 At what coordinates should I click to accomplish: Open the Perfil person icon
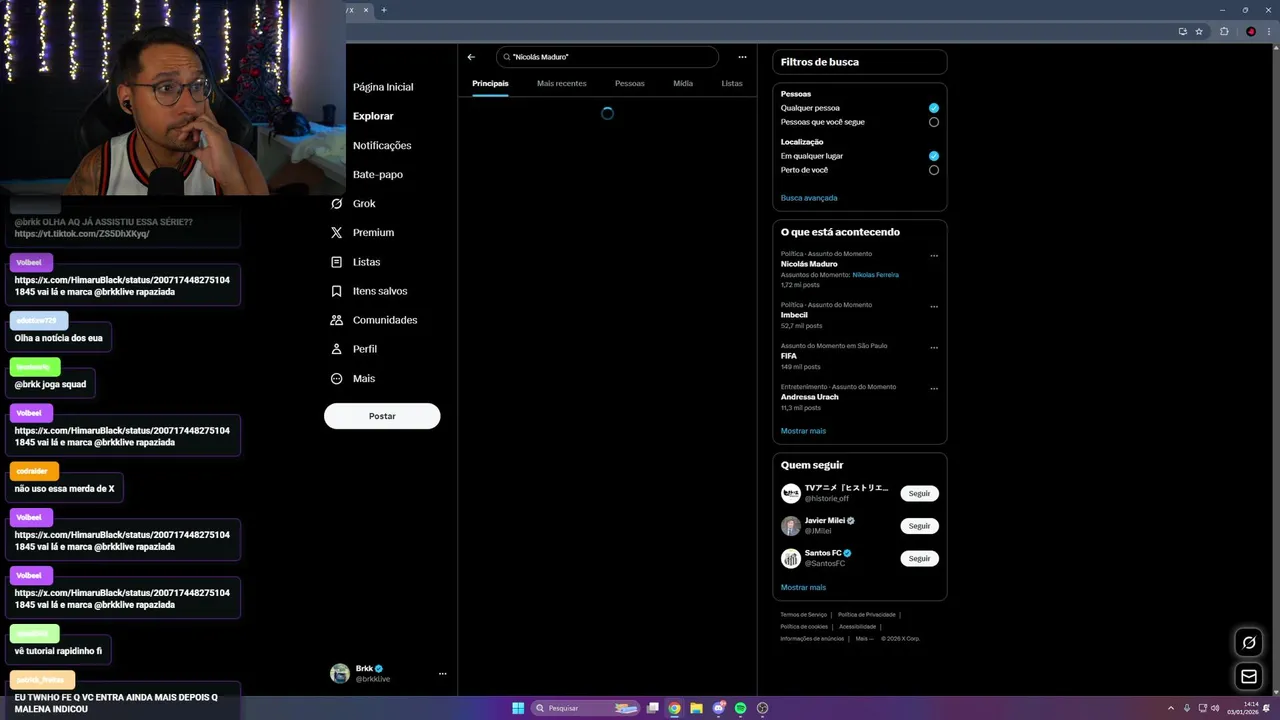pos(336,349)
